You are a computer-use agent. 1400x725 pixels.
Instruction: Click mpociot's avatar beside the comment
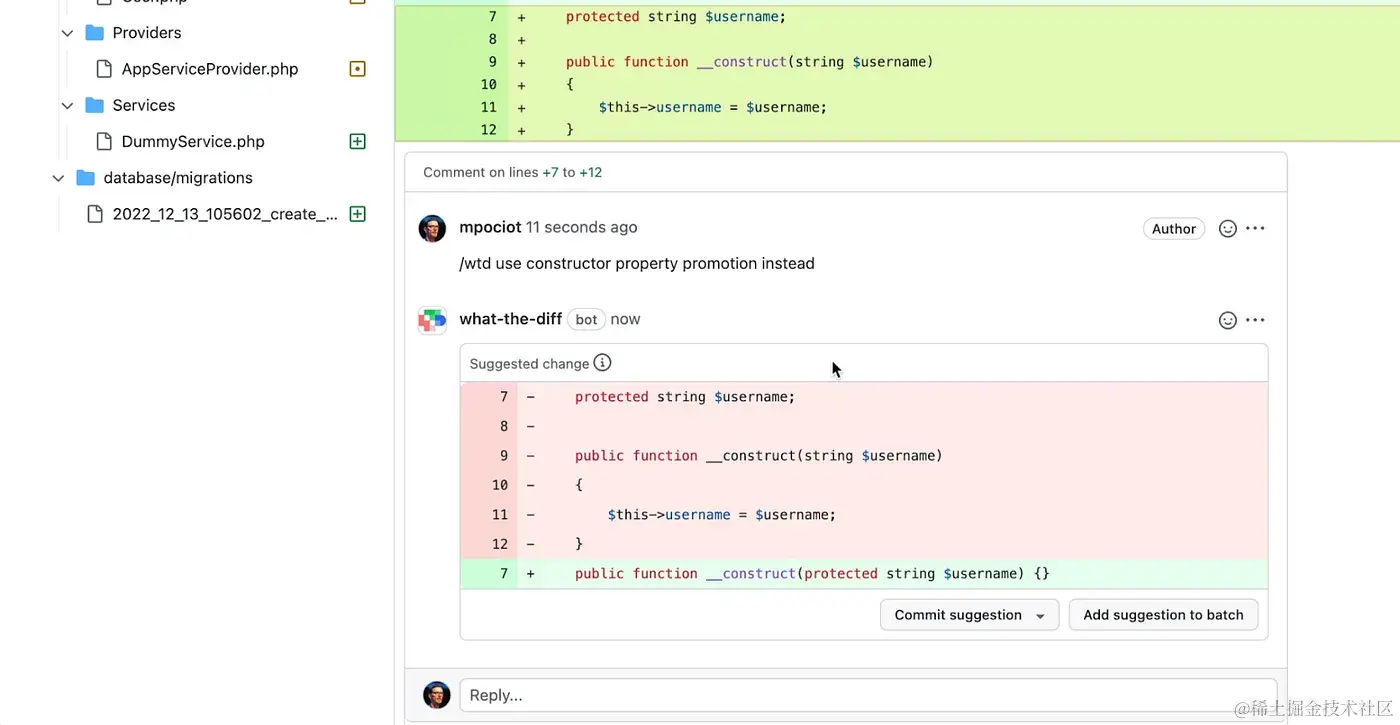[x=432, y=228]
